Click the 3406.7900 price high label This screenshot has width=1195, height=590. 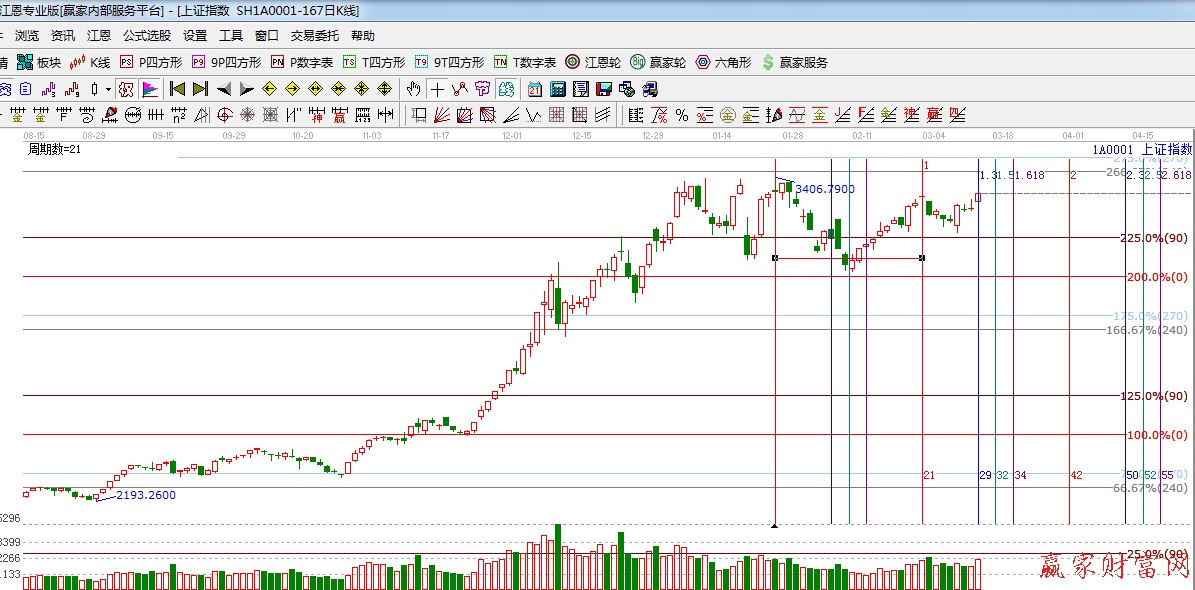pyautogui.click(x=824, y=189)
